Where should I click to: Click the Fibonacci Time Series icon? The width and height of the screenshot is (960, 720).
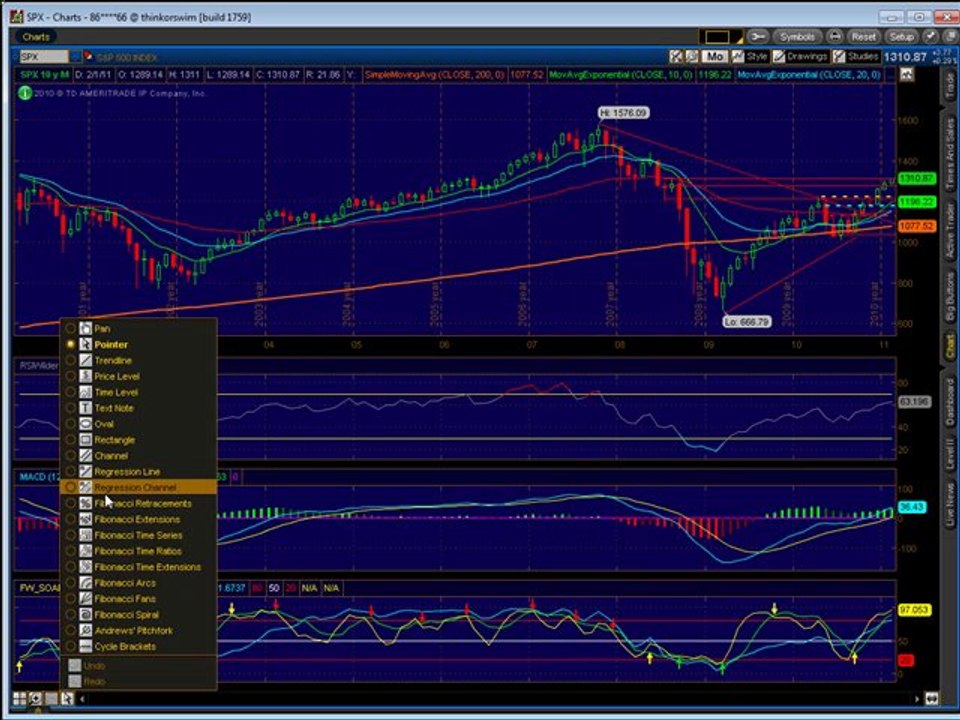click(x=85, y=535)
